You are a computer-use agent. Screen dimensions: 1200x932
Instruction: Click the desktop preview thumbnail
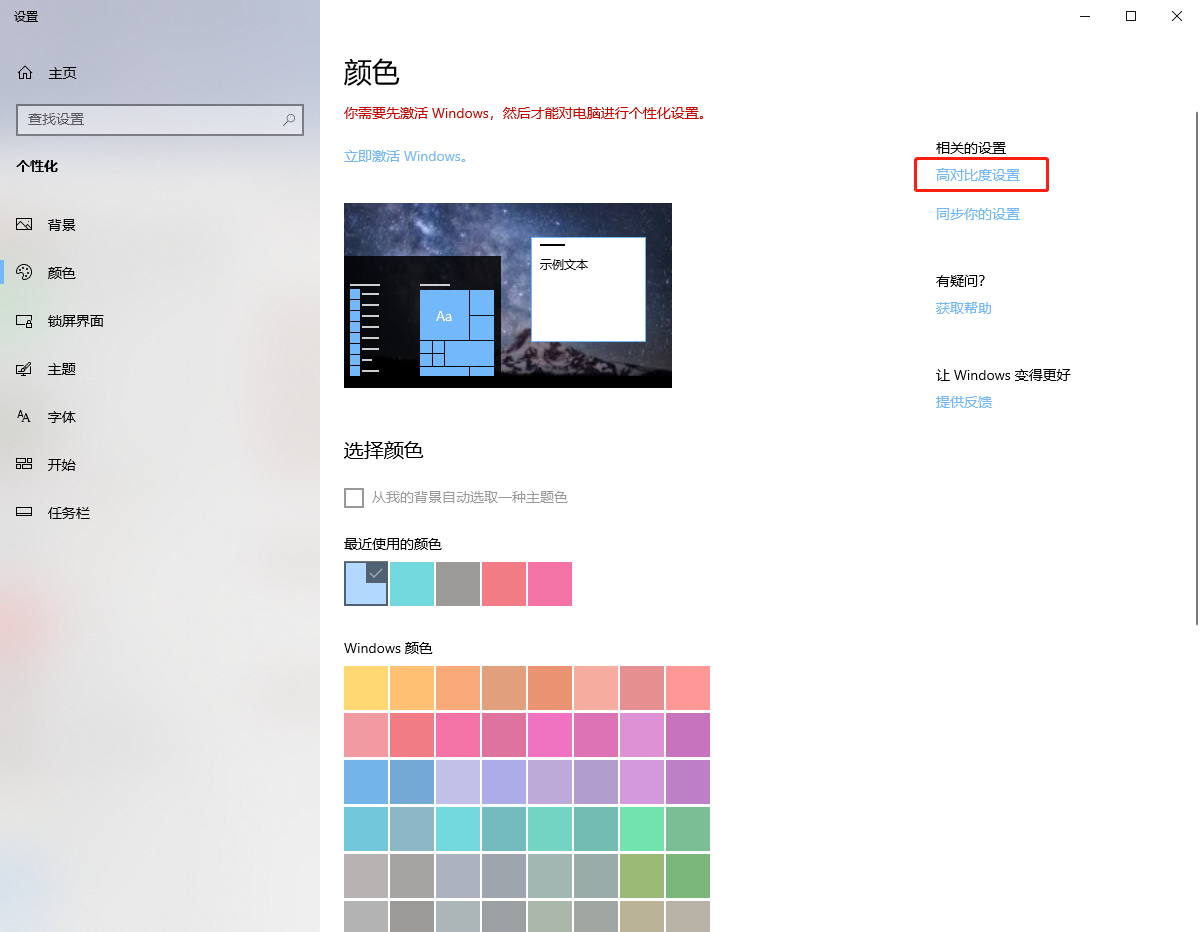[507, 295]
